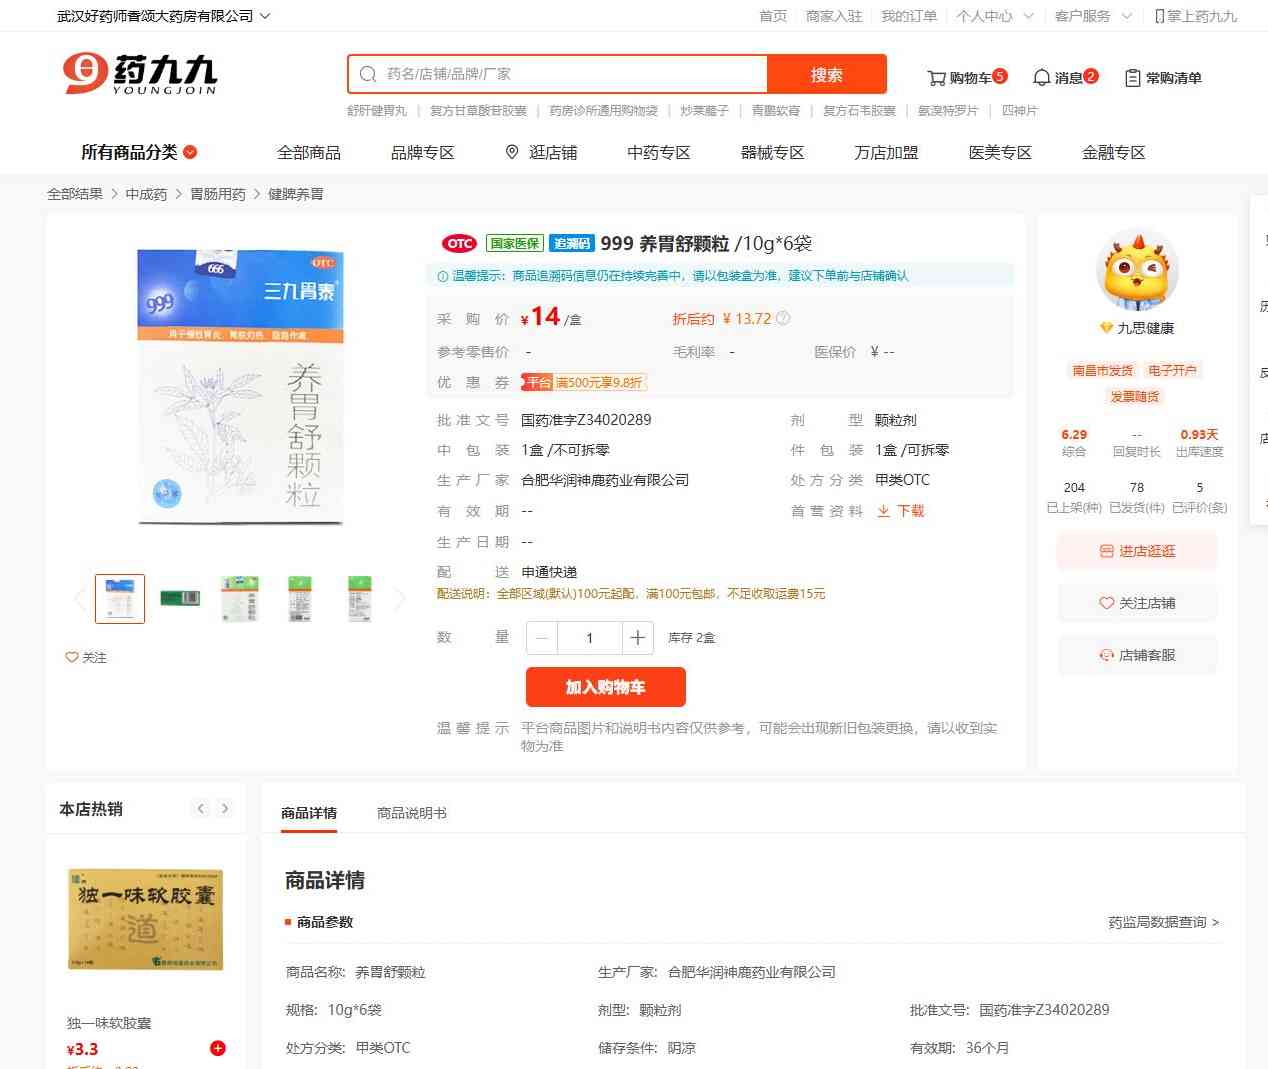1268x1069 pixels.
Task: Open the shopping cart icon
Action: pos(936,78)
